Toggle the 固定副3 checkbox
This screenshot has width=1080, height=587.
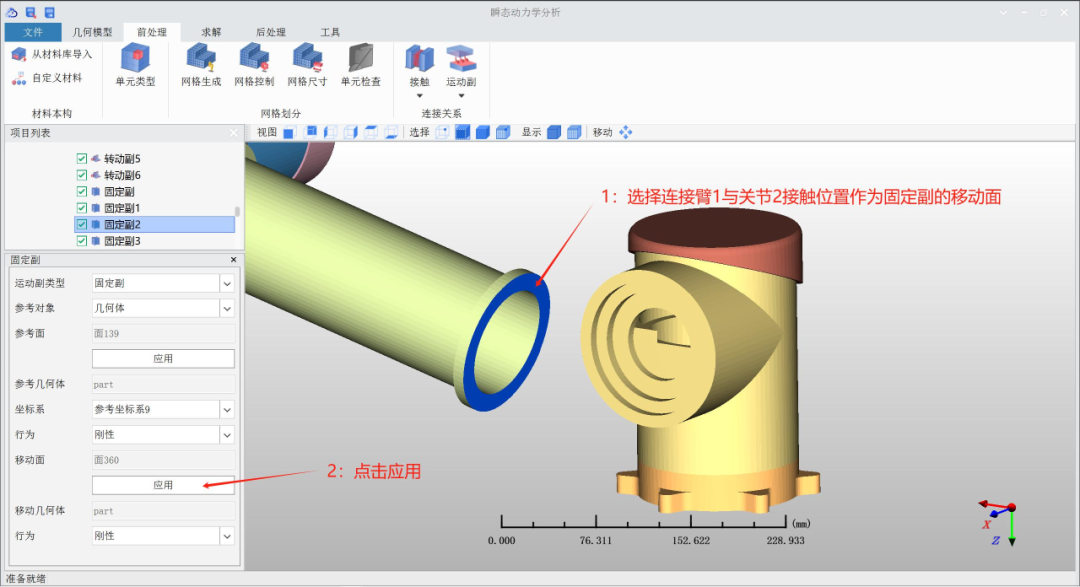coord(82,241)
